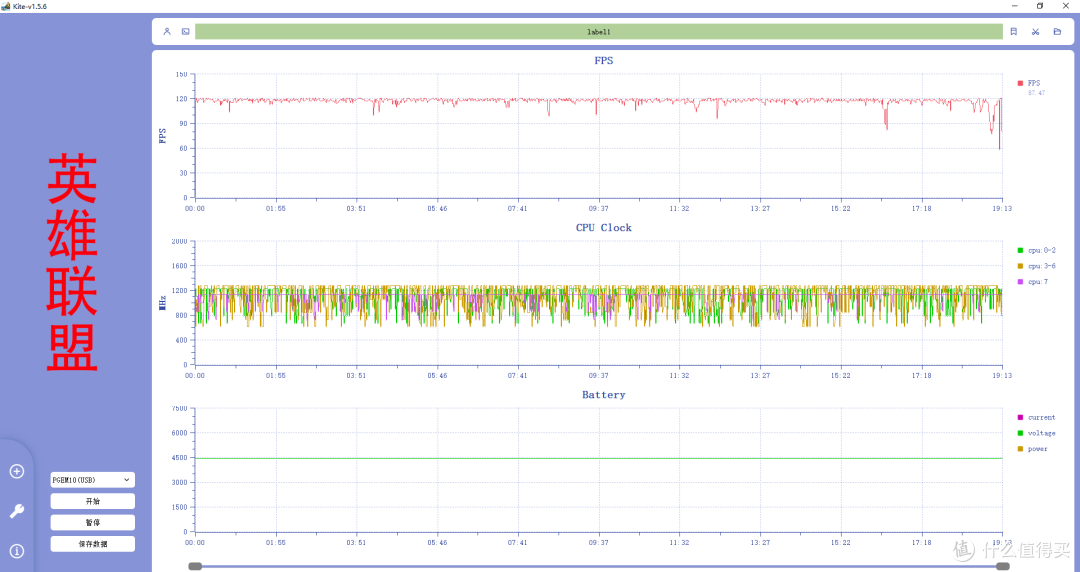Image resolution: width=1080 pixels, height=572 pixels.
Task: Click the 4500 axis value on Battery chart
Action: point(179,458)
